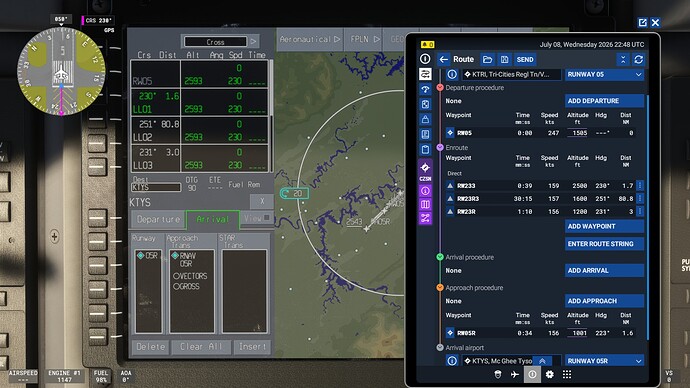Go back using the Route back arrow
690x388 pixels.
444,59
